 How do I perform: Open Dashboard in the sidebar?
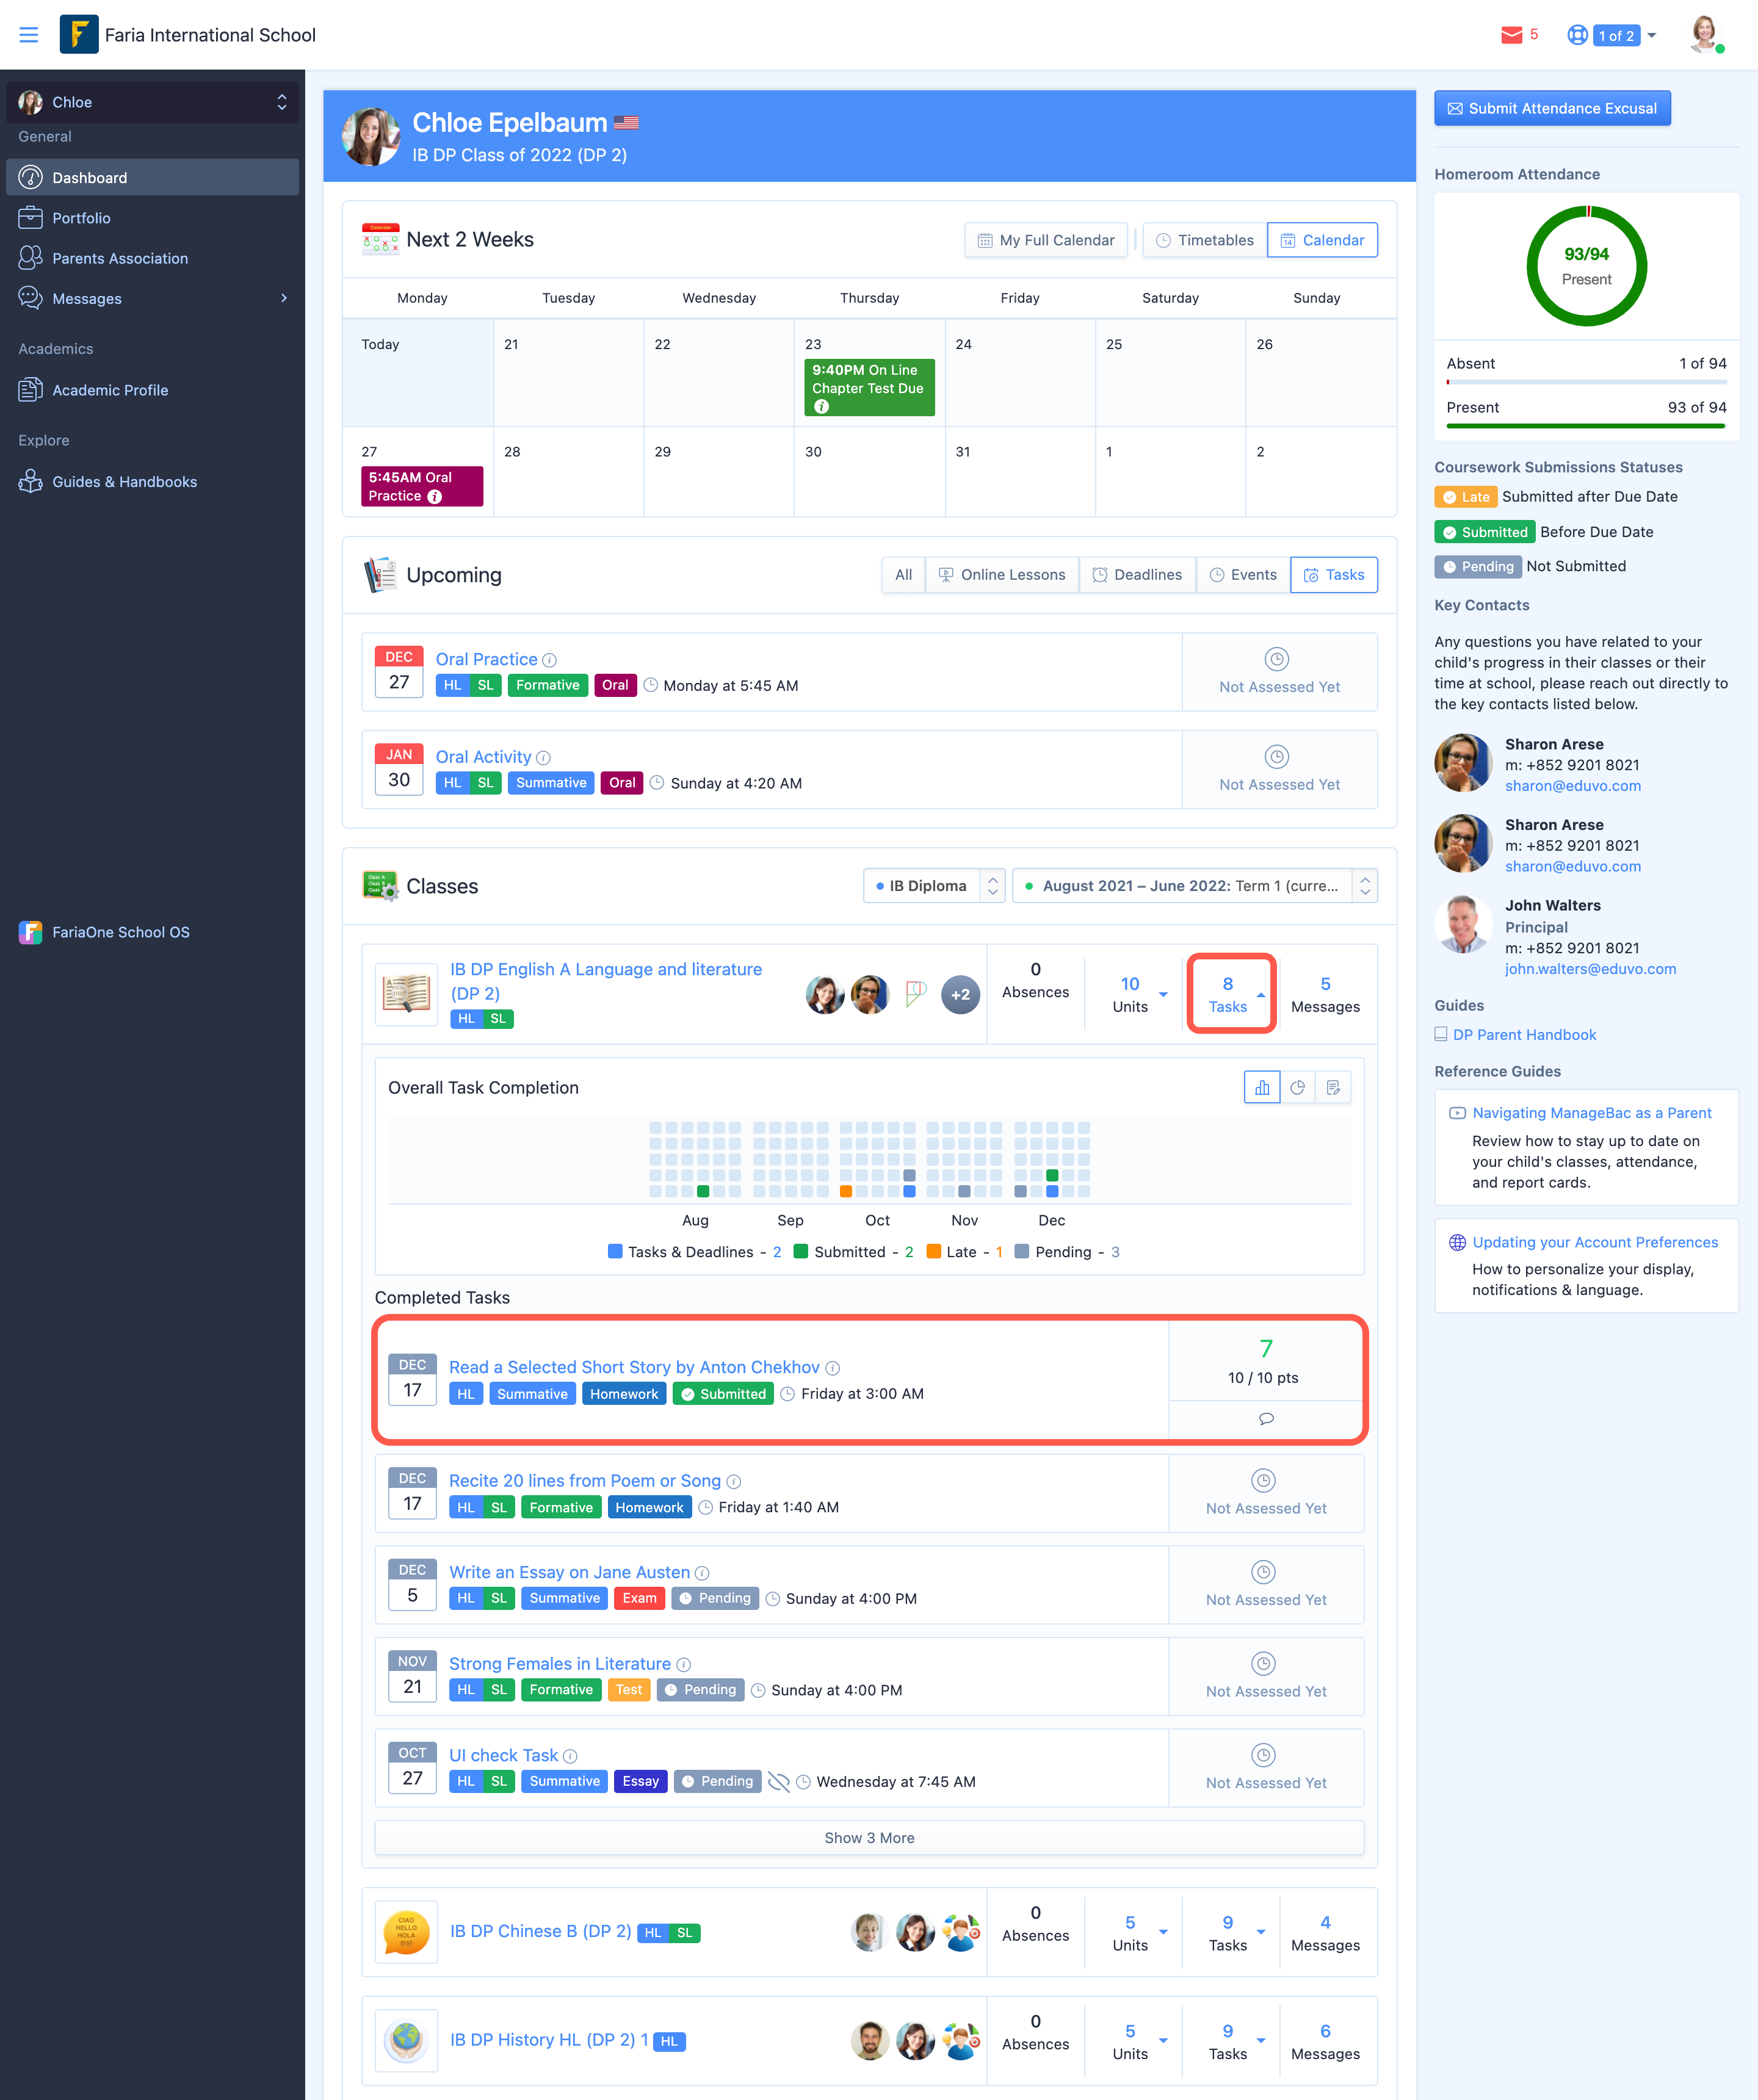tap(153, 177)
